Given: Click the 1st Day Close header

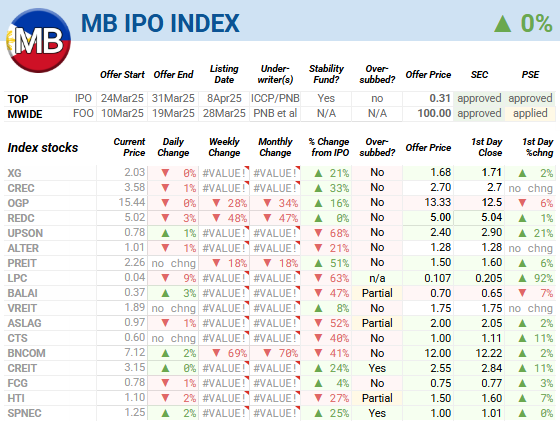Looking at the screenshot, I should coord(487,147).
